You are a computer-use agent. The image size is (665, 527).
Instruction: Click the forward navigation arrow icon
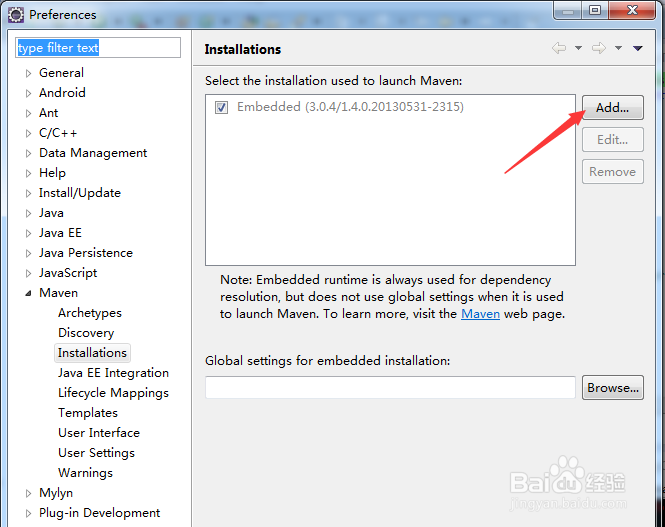(598, 48)
